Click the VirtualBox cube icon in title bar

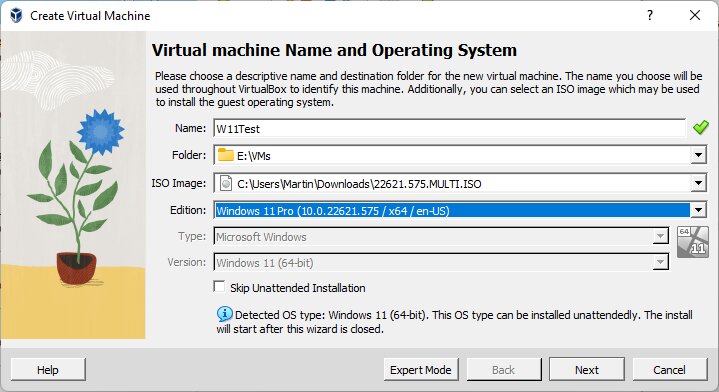point(16,15)
